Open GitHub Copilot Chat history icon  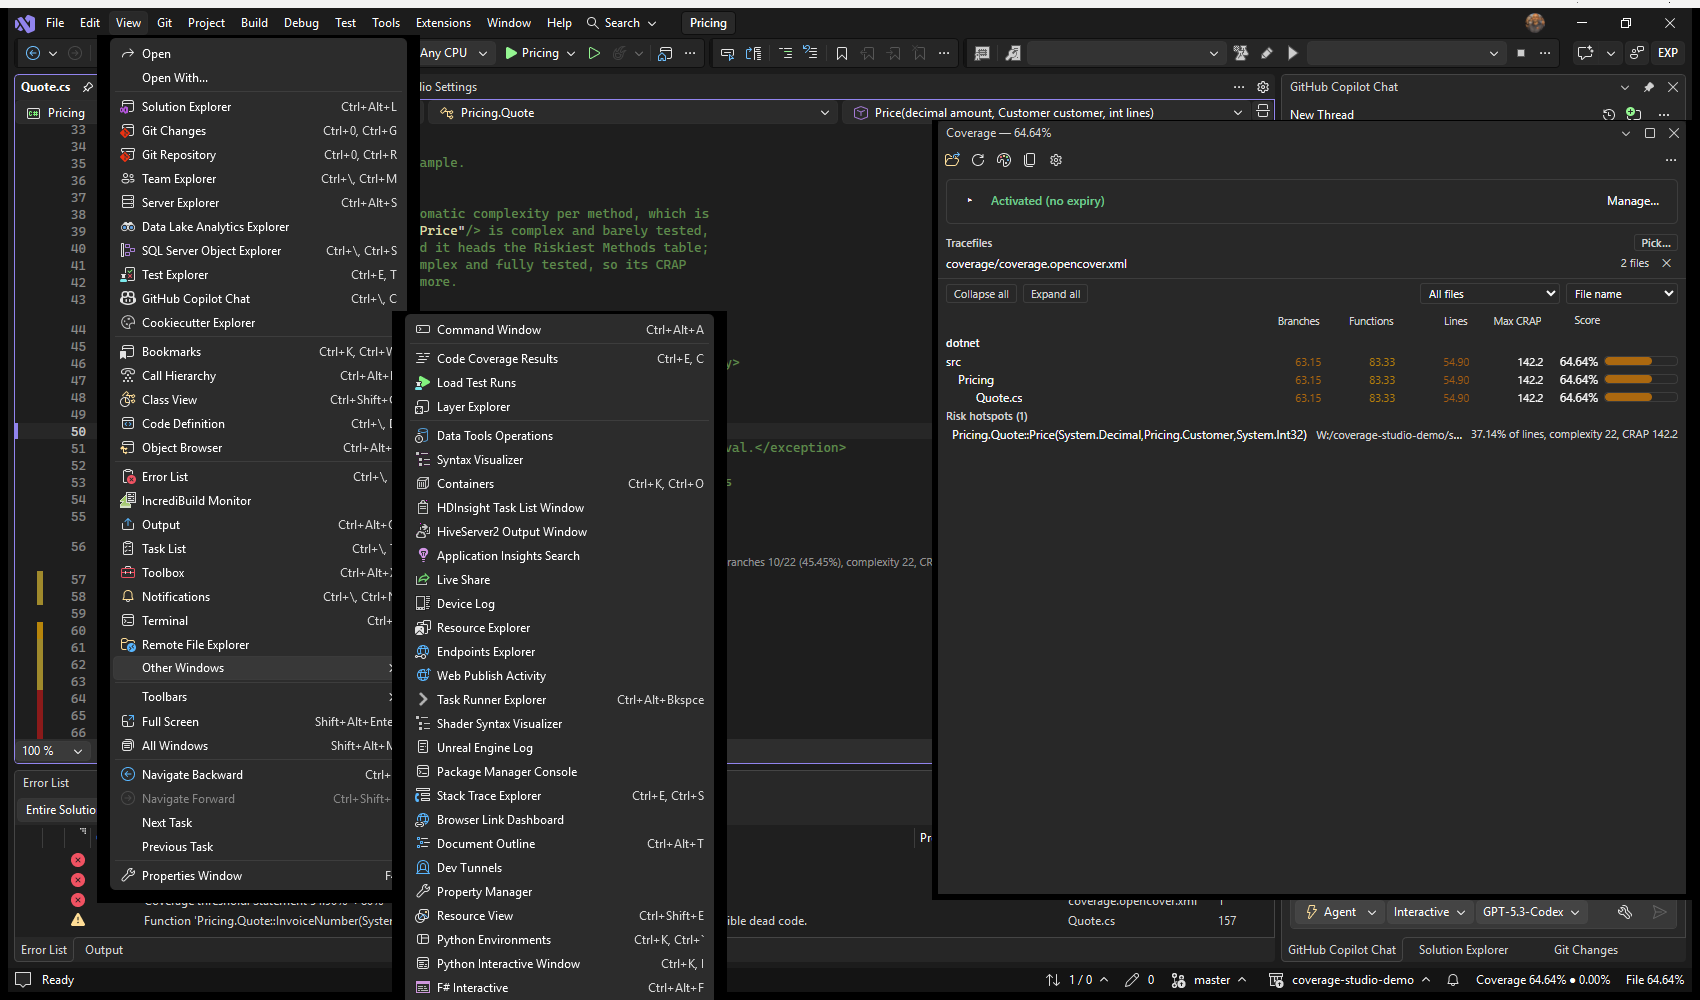[1609, 114]
